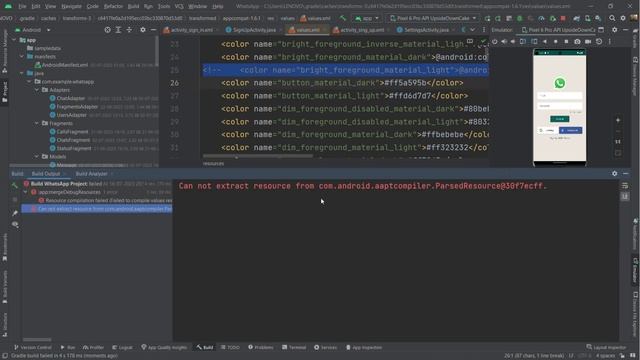The height and width of the screenshot is (360, 640).
Task: Click the Select Opened File target icon
Action: [x=107, y=30]
